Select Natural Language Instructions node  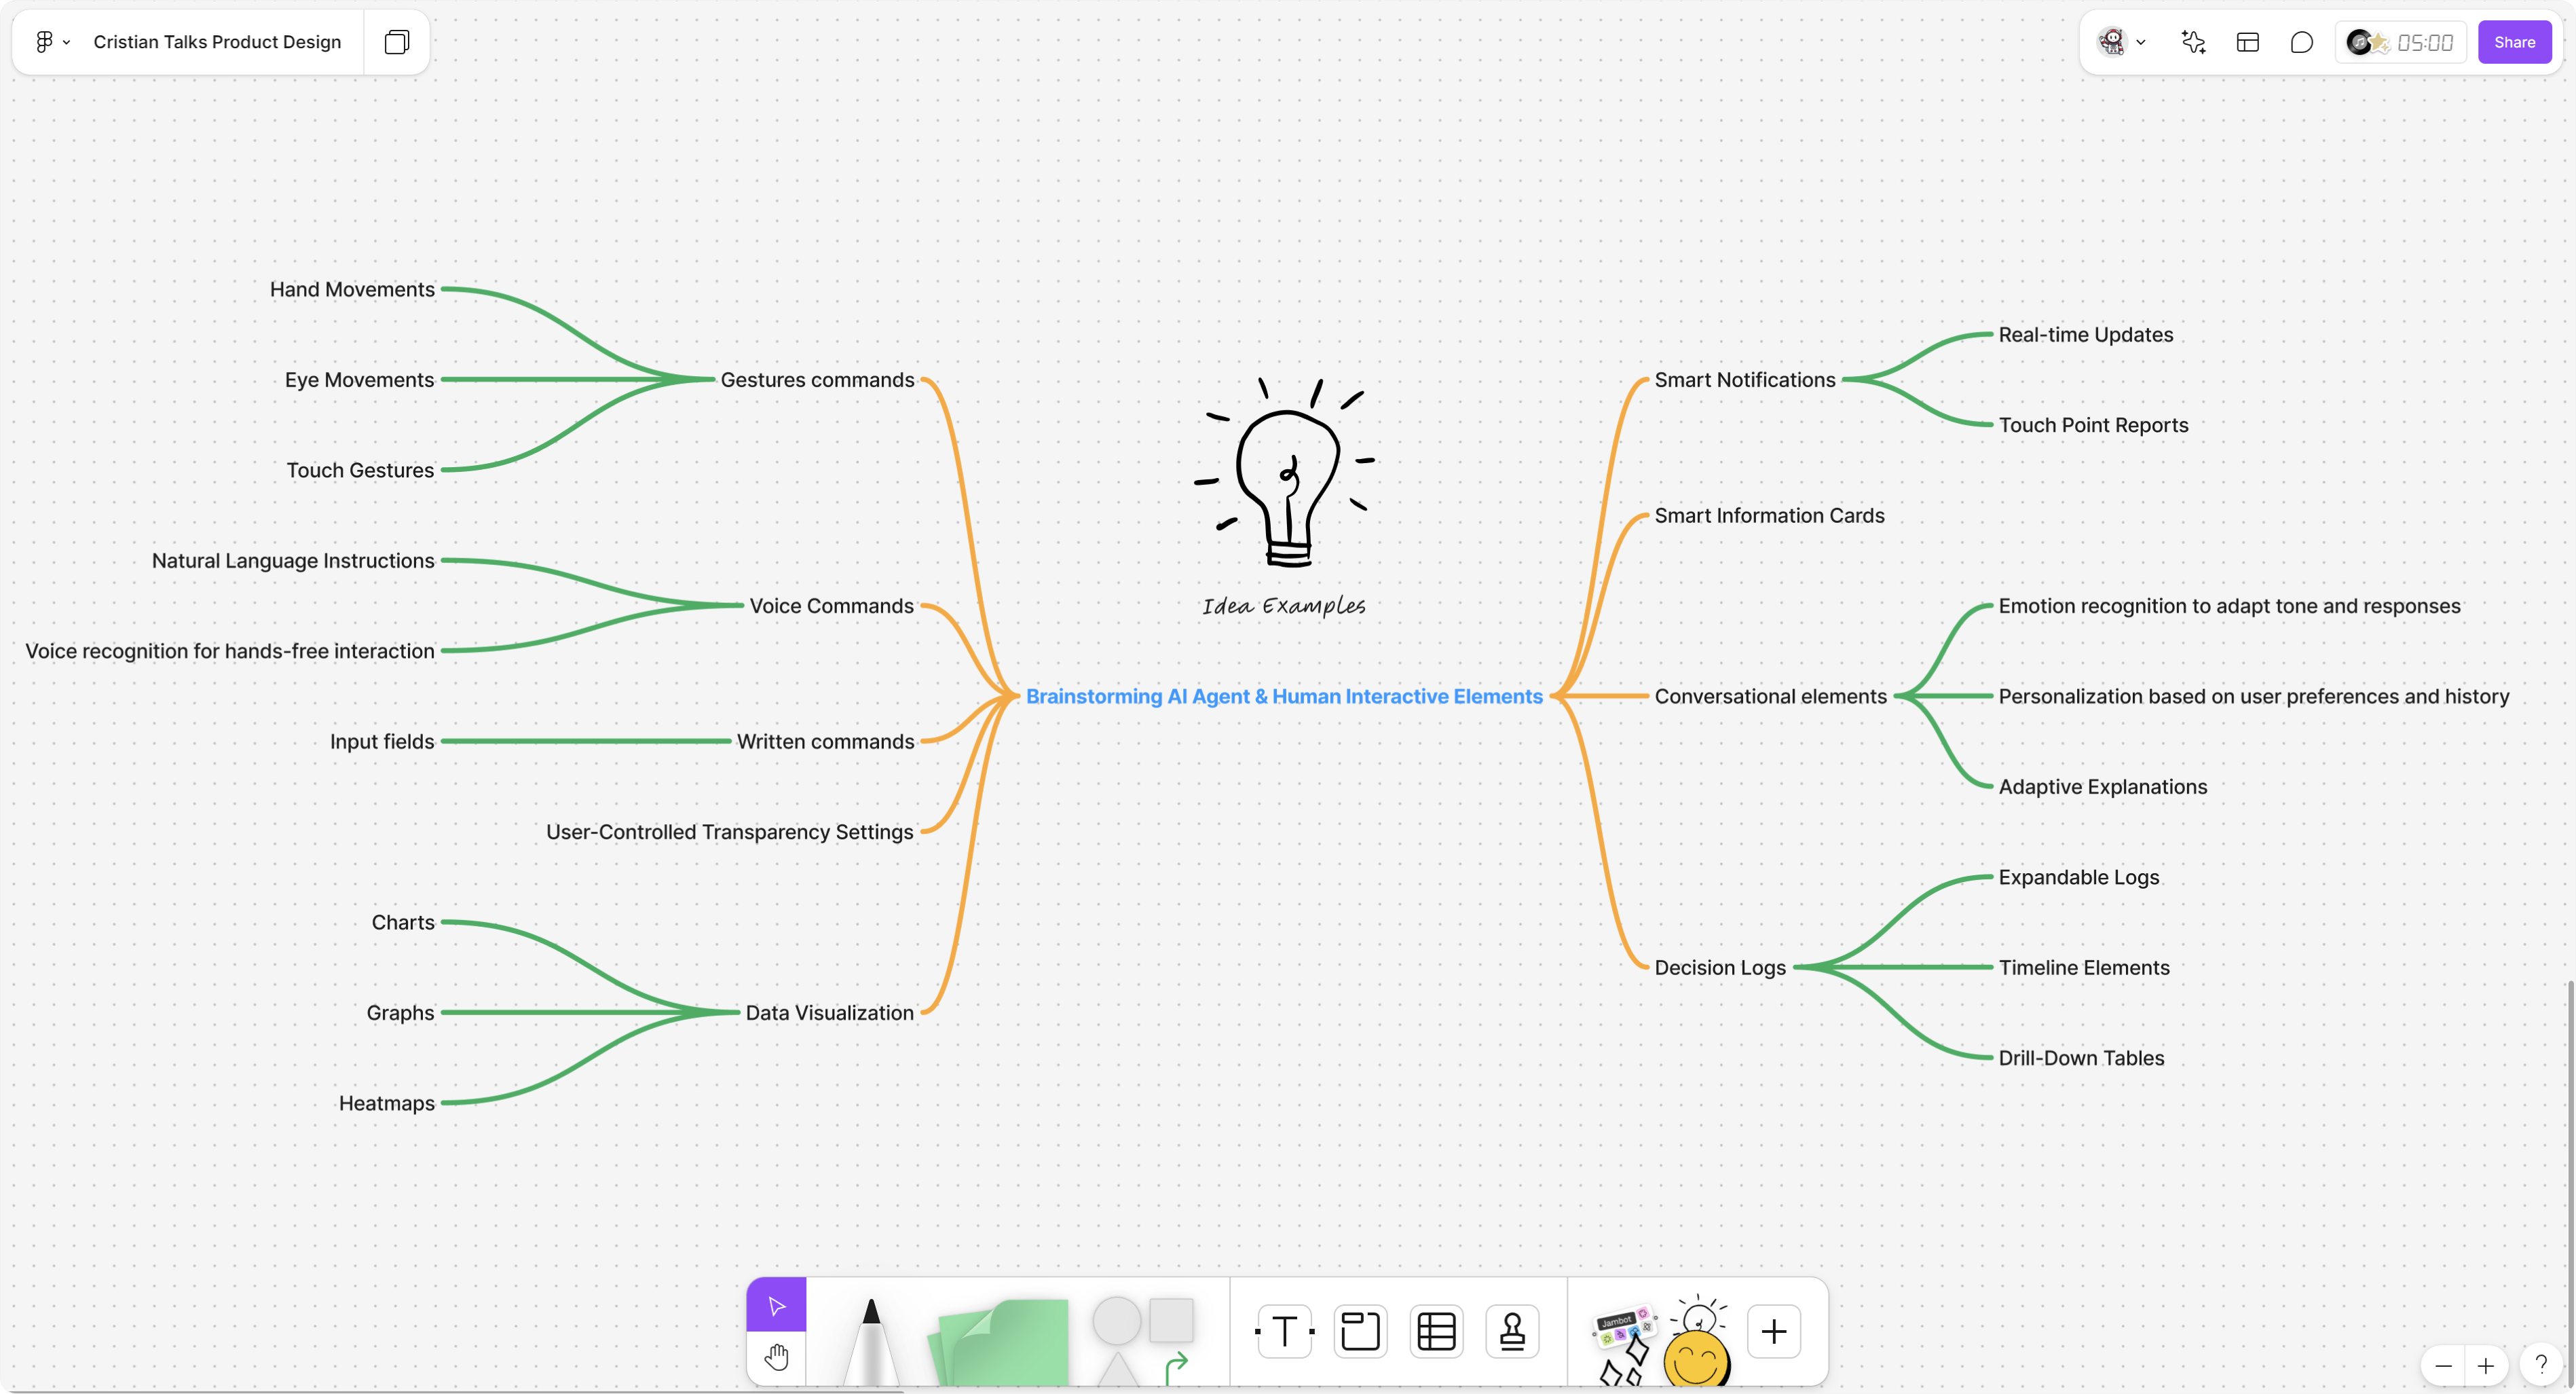coord(293,560)
